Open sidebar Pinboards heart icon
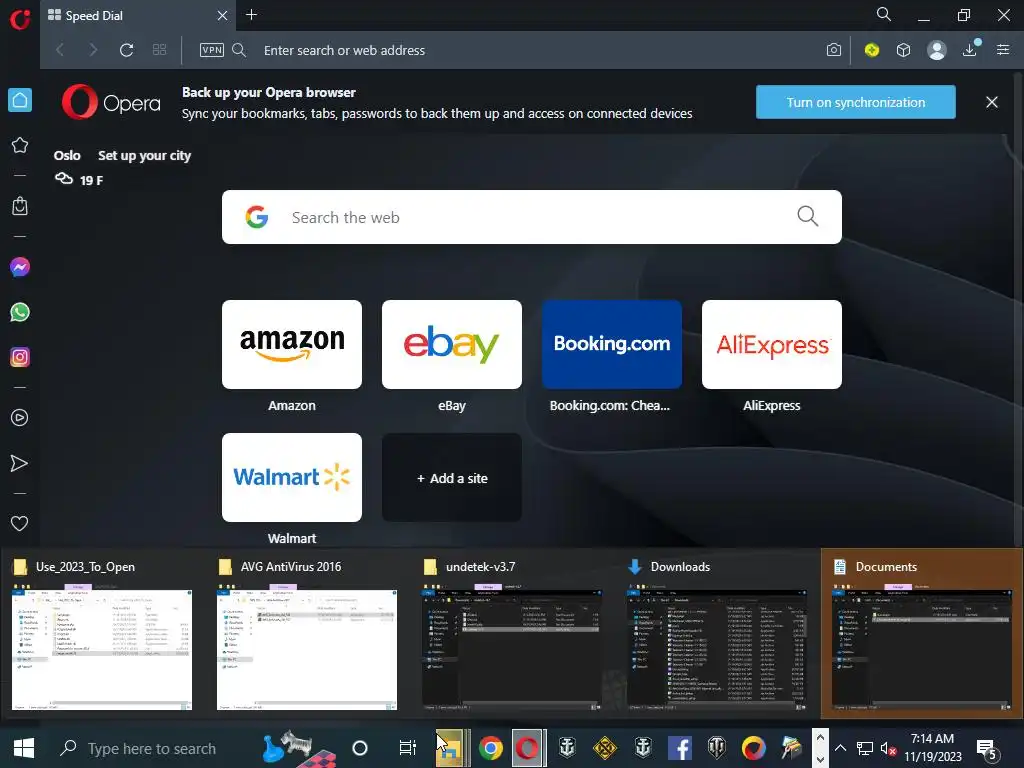The height and width of the screenshot is (768, 1024). click(x=20, y=523)
